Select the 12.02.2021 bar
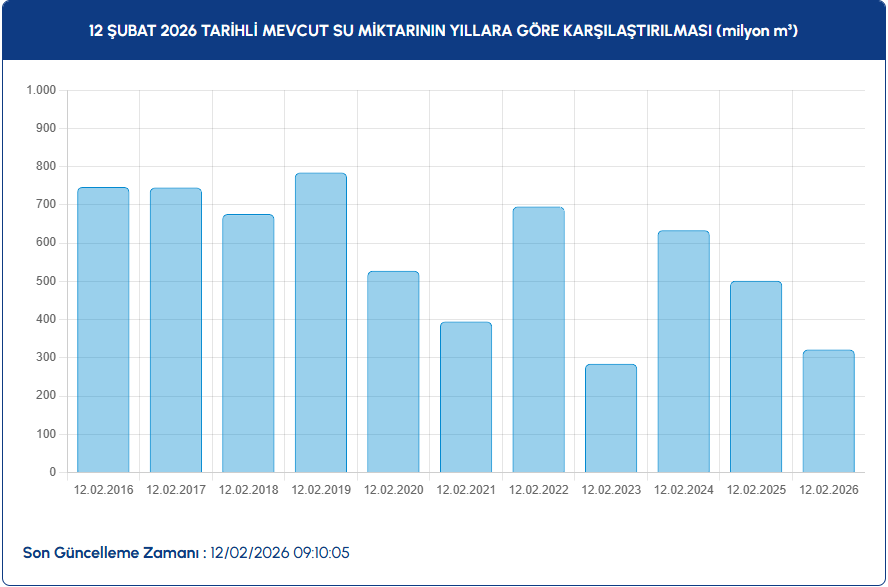Image resolution: width=888 pixels, height=587 pixels. 466,397
